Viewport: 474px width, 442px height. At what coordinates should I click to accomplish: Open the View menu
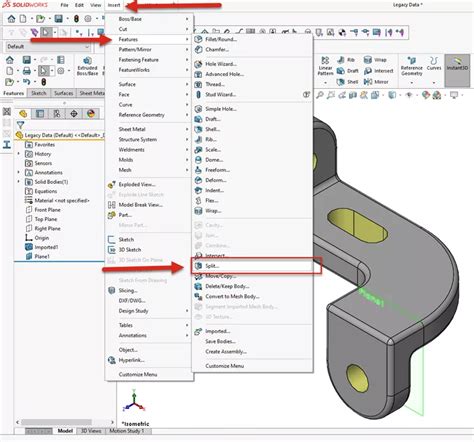pyautogui.click(x=96, y=5)
